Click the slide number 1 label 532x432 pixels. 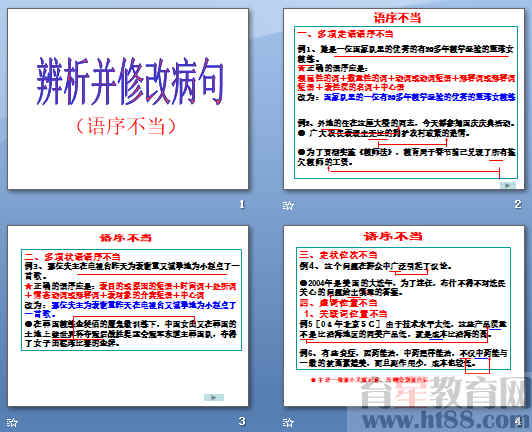click(x=242, y=204)
